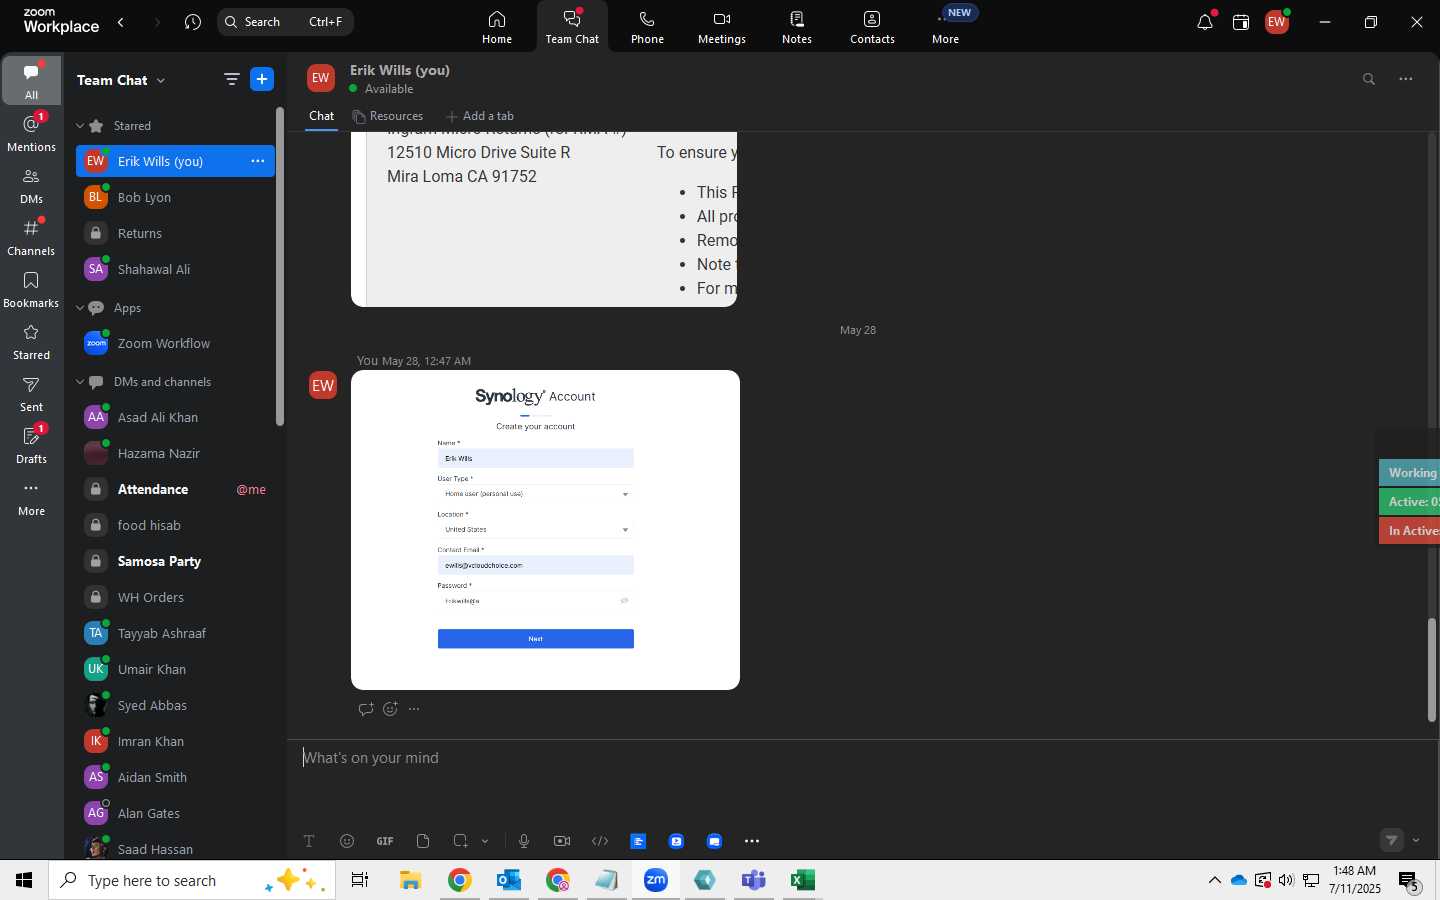1440x900 pixels.
Task: Click the Search box
Action: [285, 22]
